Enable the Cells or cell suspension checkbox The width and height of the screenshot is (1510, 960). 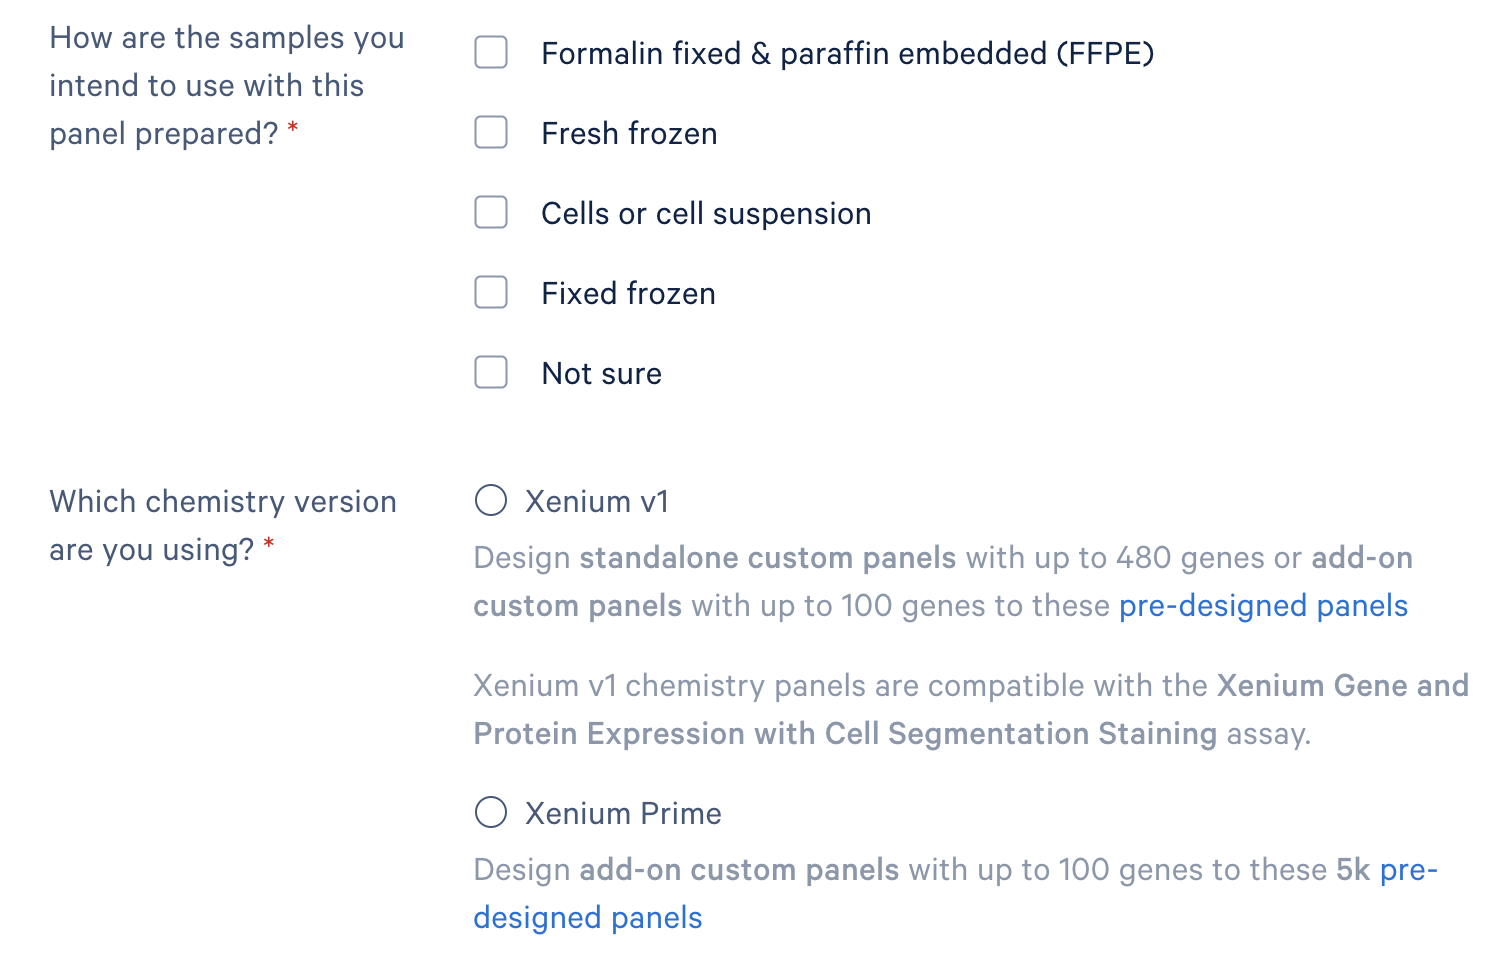tap(491, 212)
